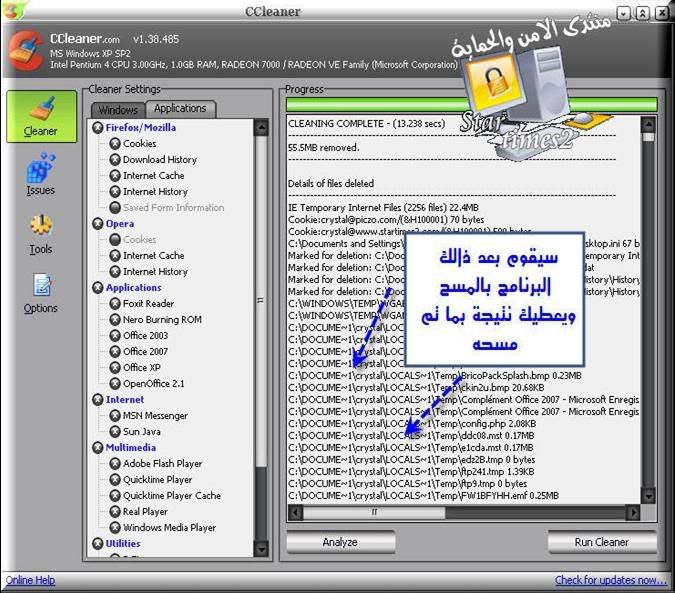Click the Run Cleaner button
Viewport: 675px width, 593px height.
pos(602,542)
